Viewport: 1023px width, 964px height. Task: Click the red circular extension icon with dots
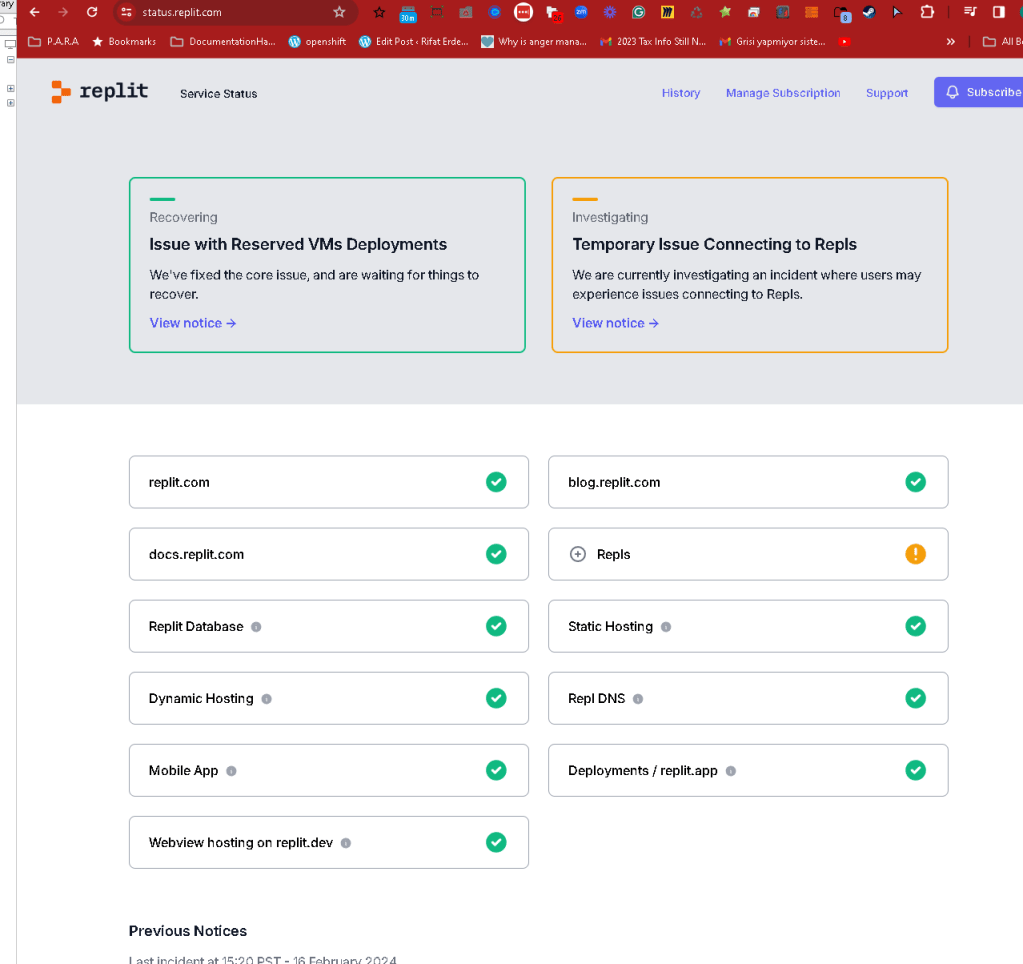point(523,12)
